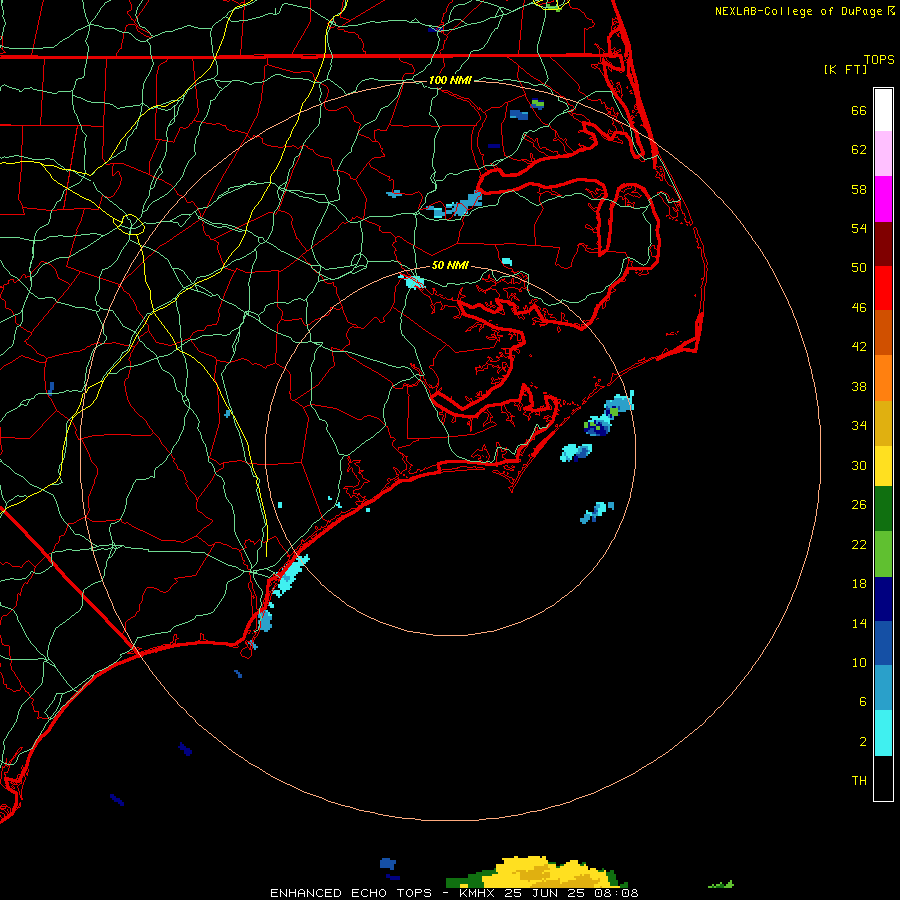The width and height of the screenshot is (900, 900).
Task: Click the 2 legend value
Action: pos(863,742)
